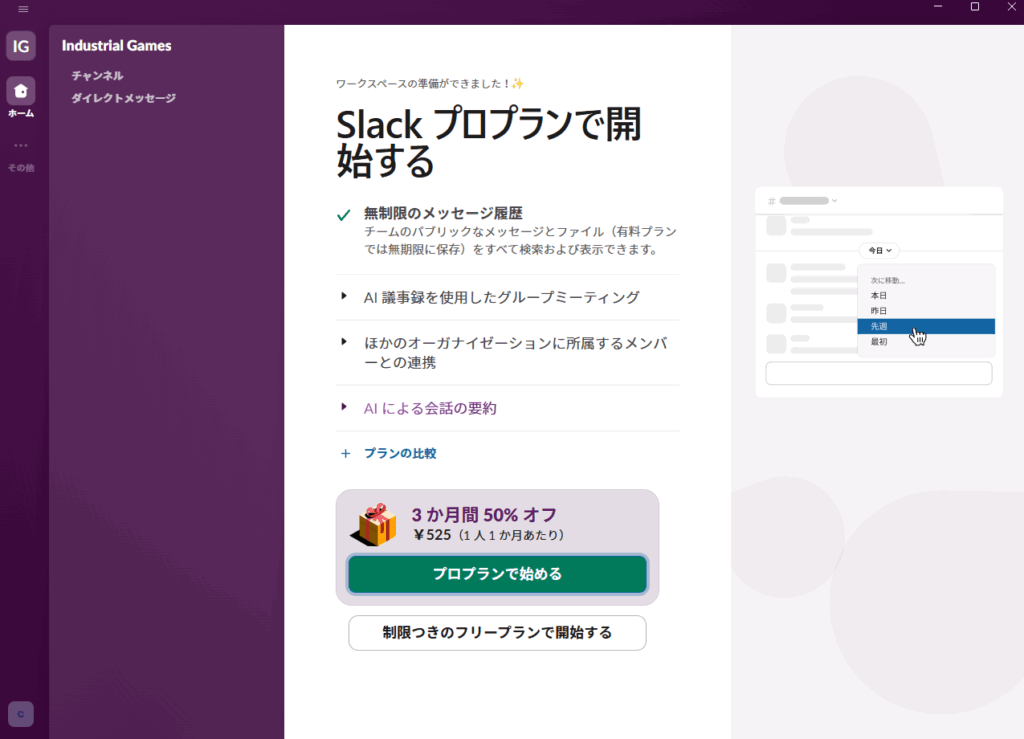Click green checkmark beside 無制限のメッセージ履歴
Screen dimensions: 1024x739
(343, 215)
